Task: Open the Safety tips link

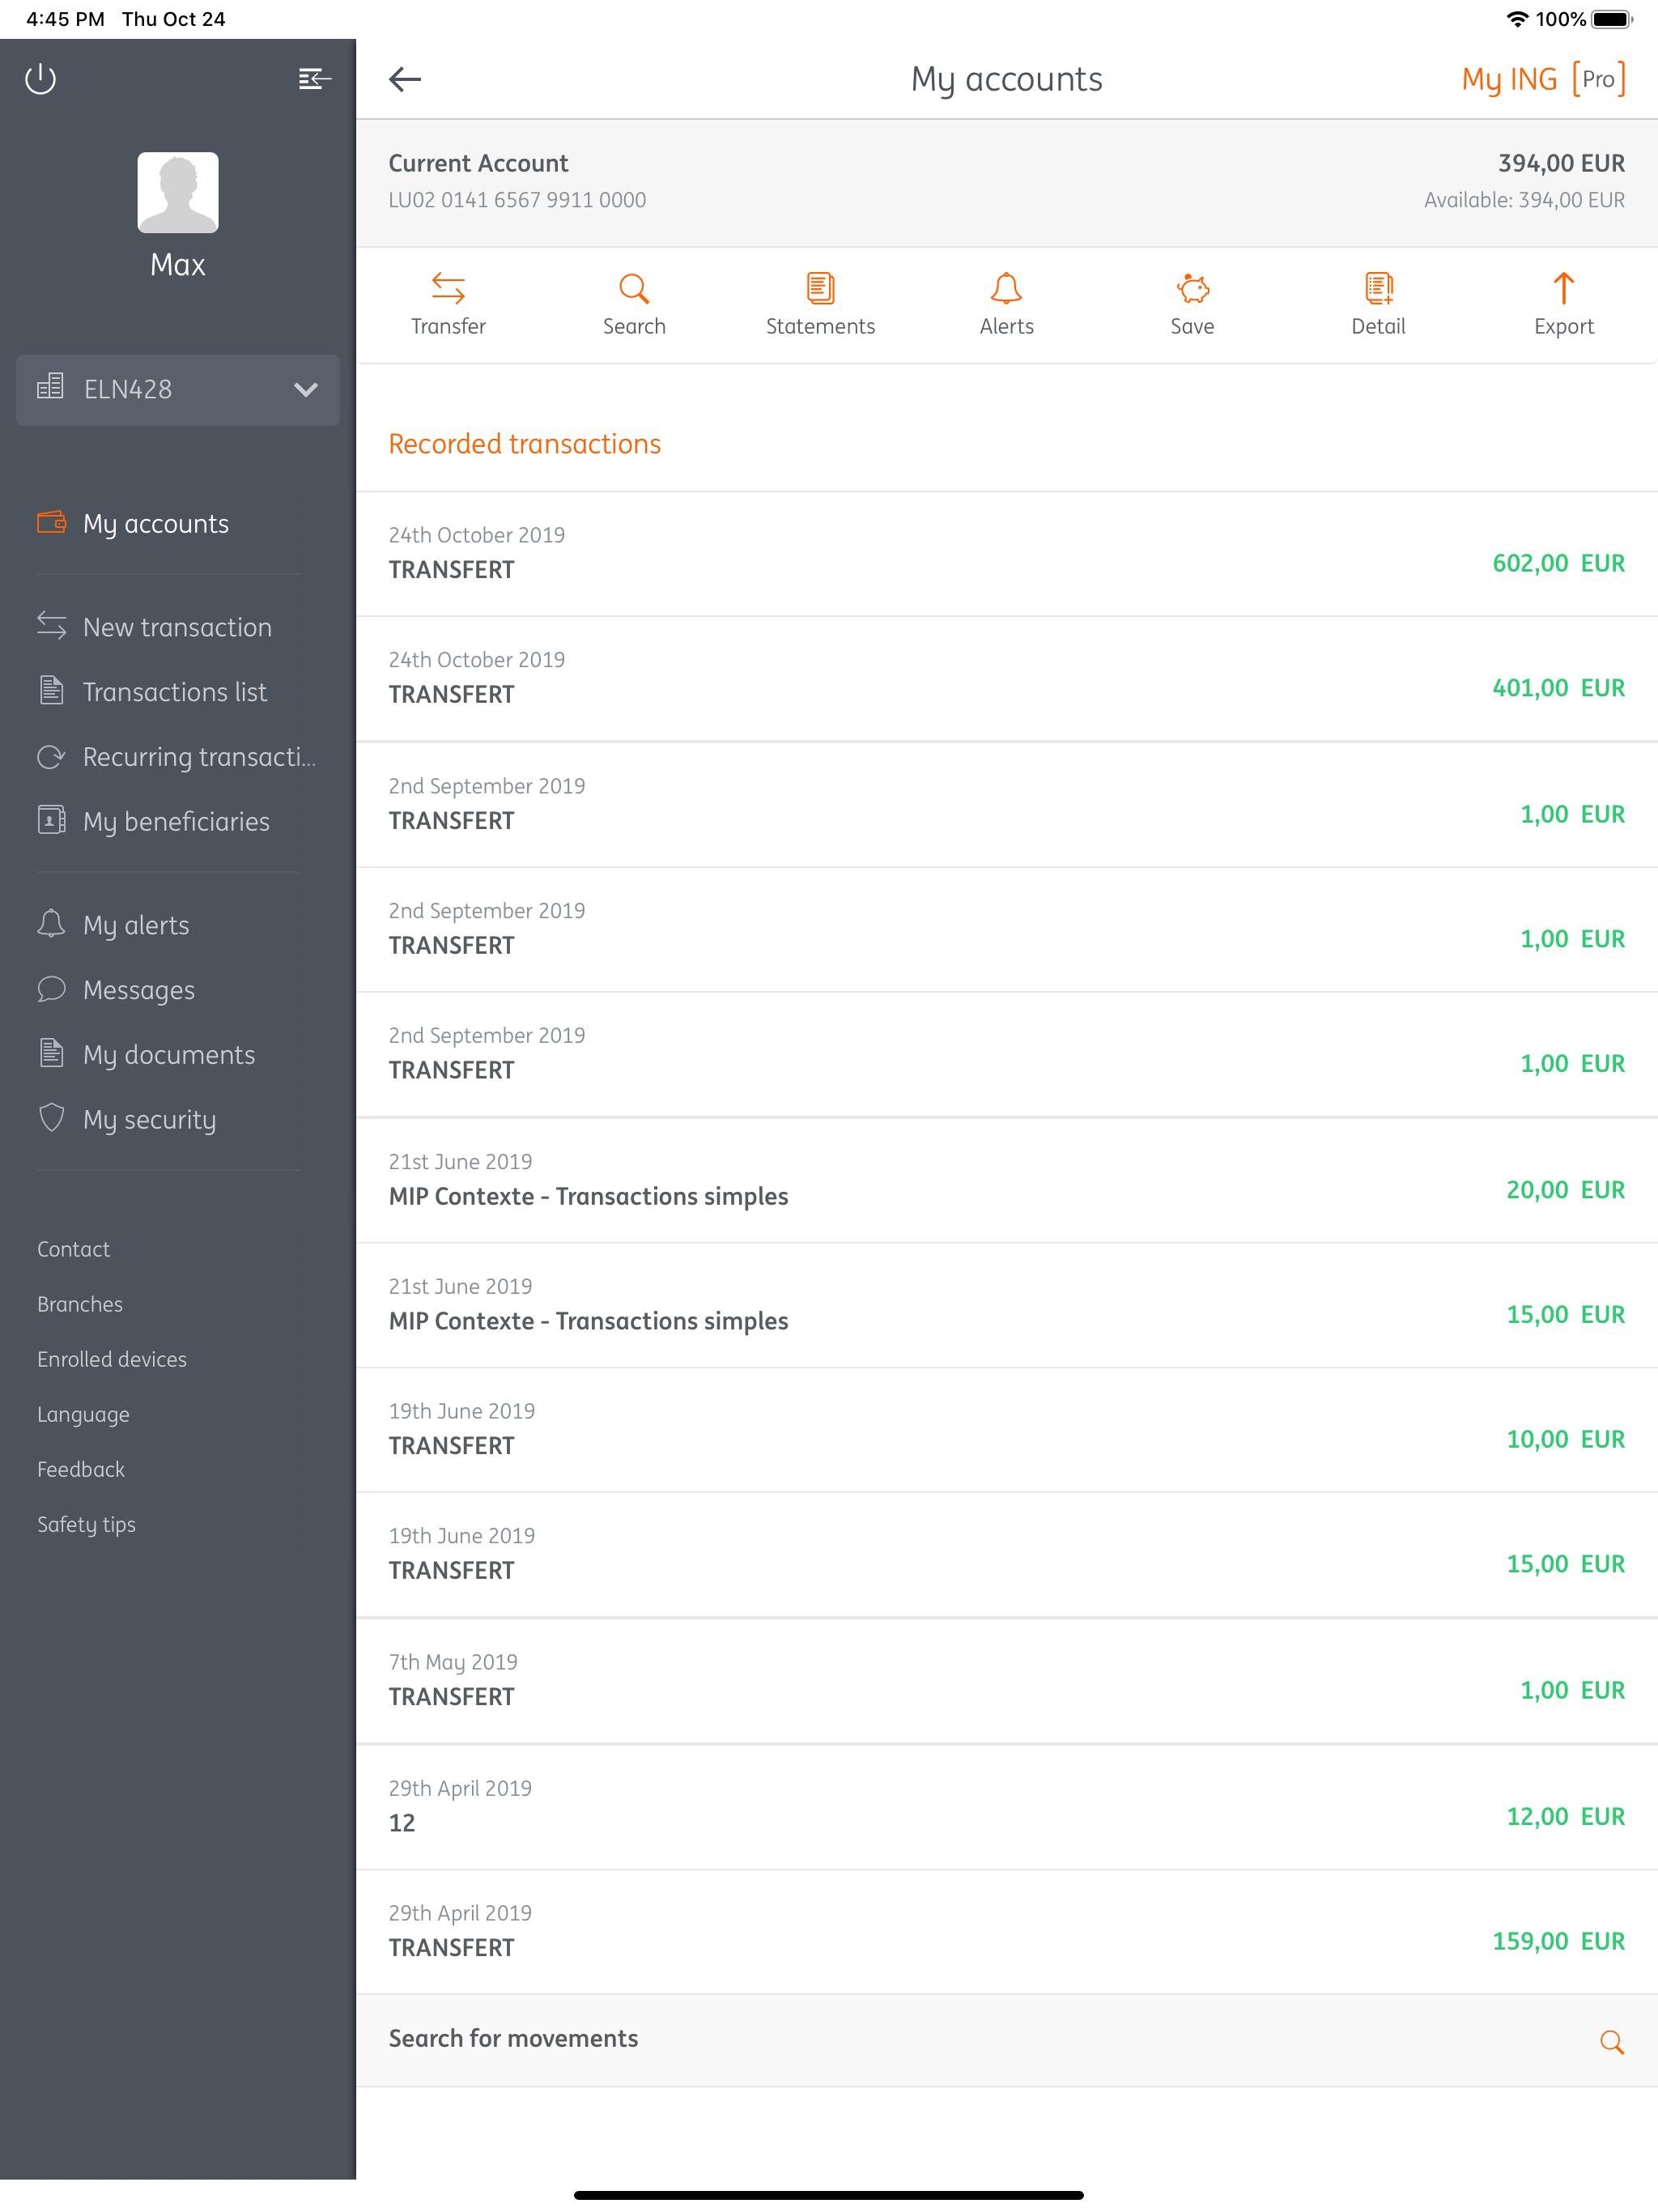Action: [x=86, y=1524]
